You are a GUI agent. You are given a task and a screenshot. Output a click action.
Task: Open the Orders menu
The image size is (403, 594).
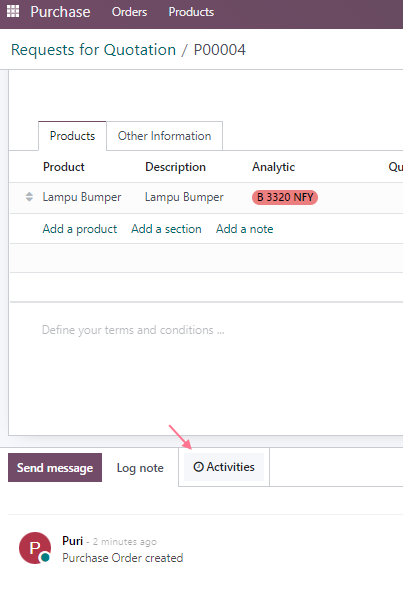coord(130,12)
